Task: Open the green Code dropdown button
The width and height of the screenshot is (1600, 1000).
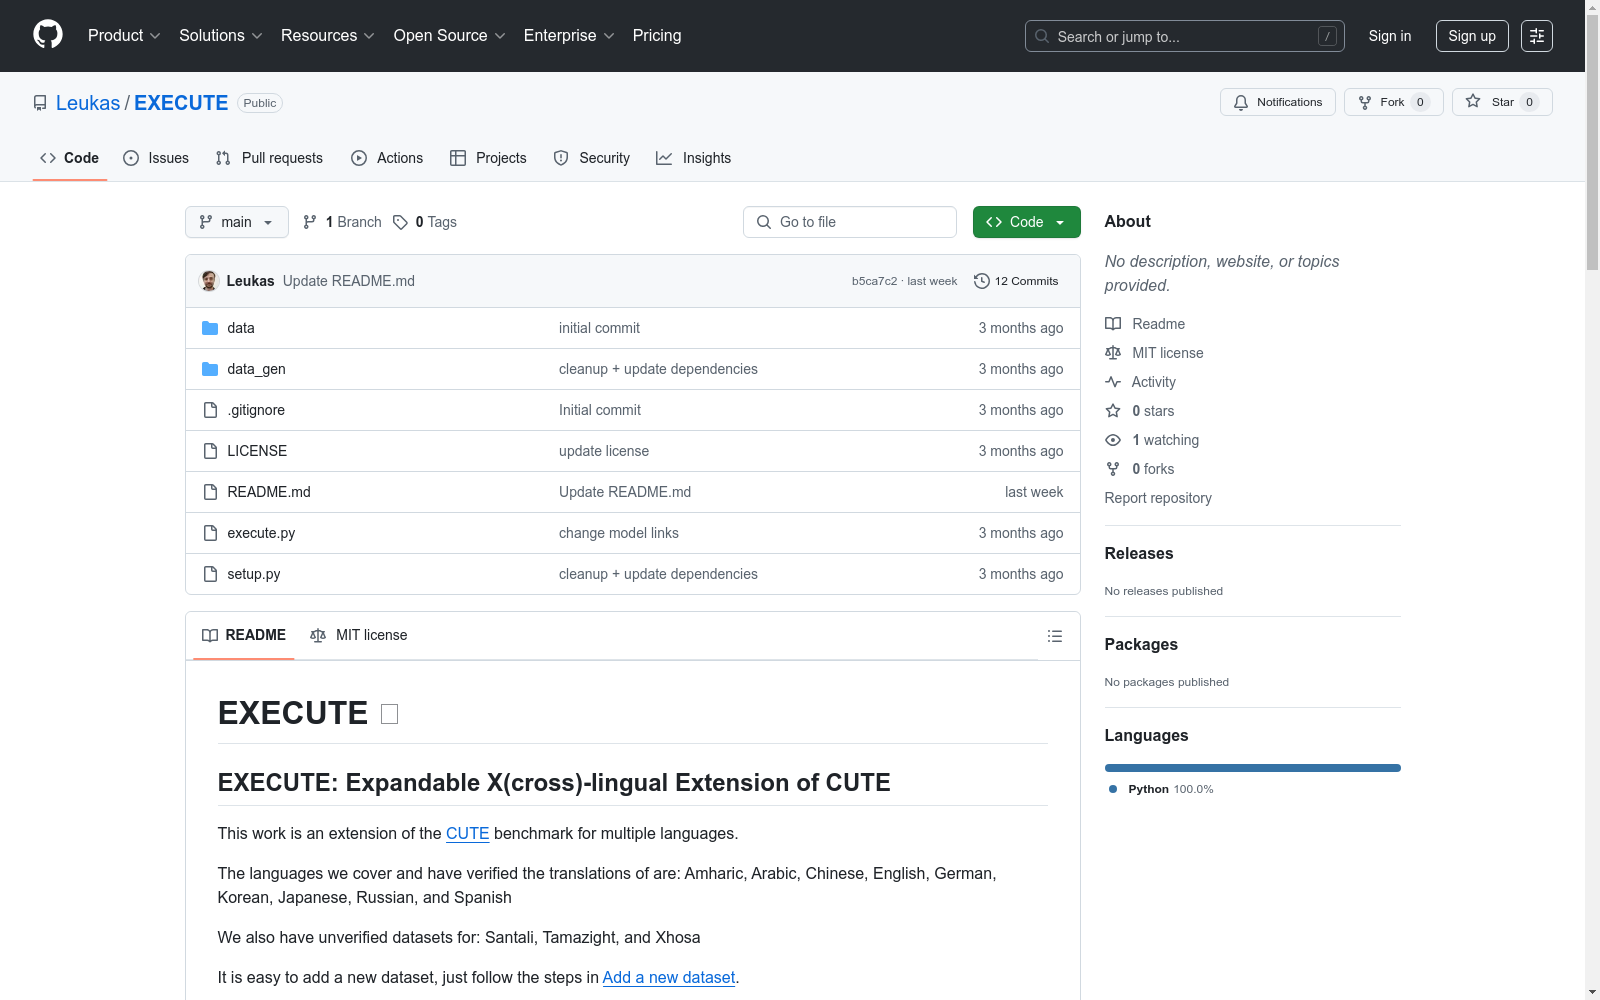Action: pyautogui.click(x=1027, y=222)
